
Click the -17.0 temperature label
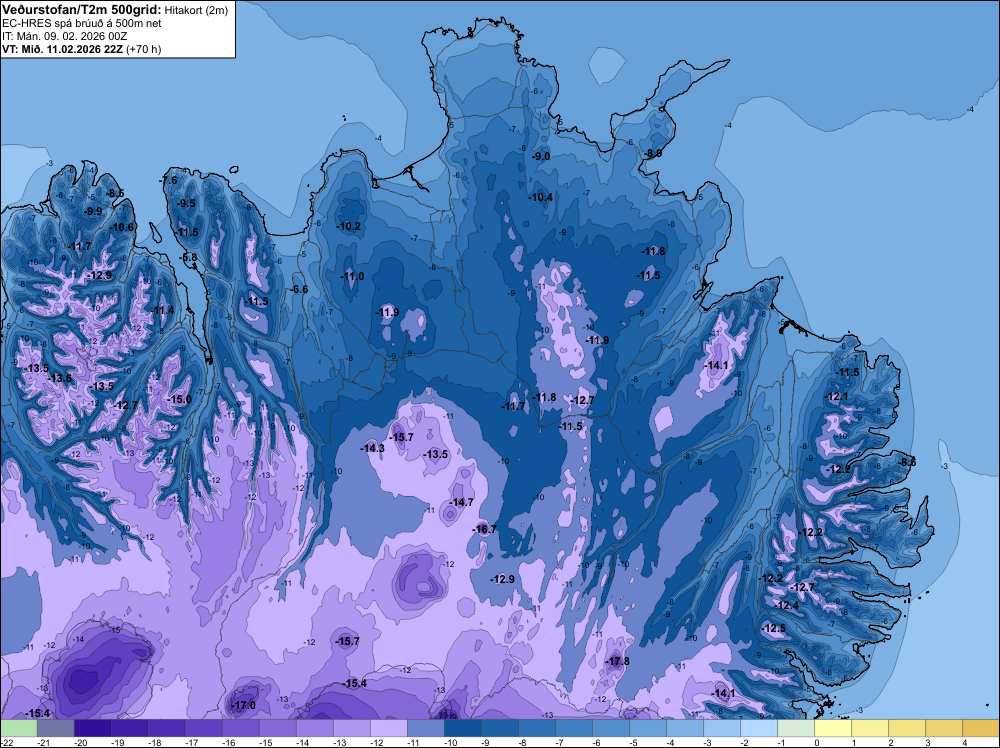tap(244, 705)
